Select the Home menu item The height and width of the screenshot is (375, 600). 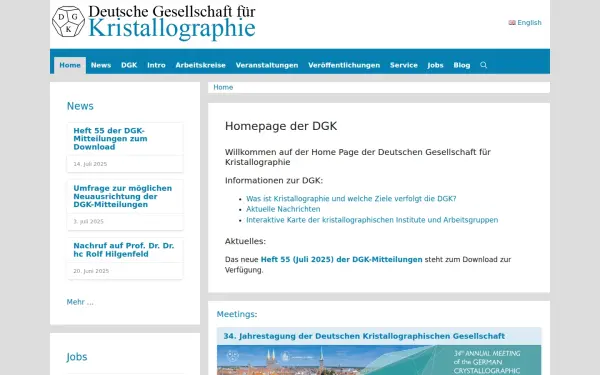(x=70, y=65)
